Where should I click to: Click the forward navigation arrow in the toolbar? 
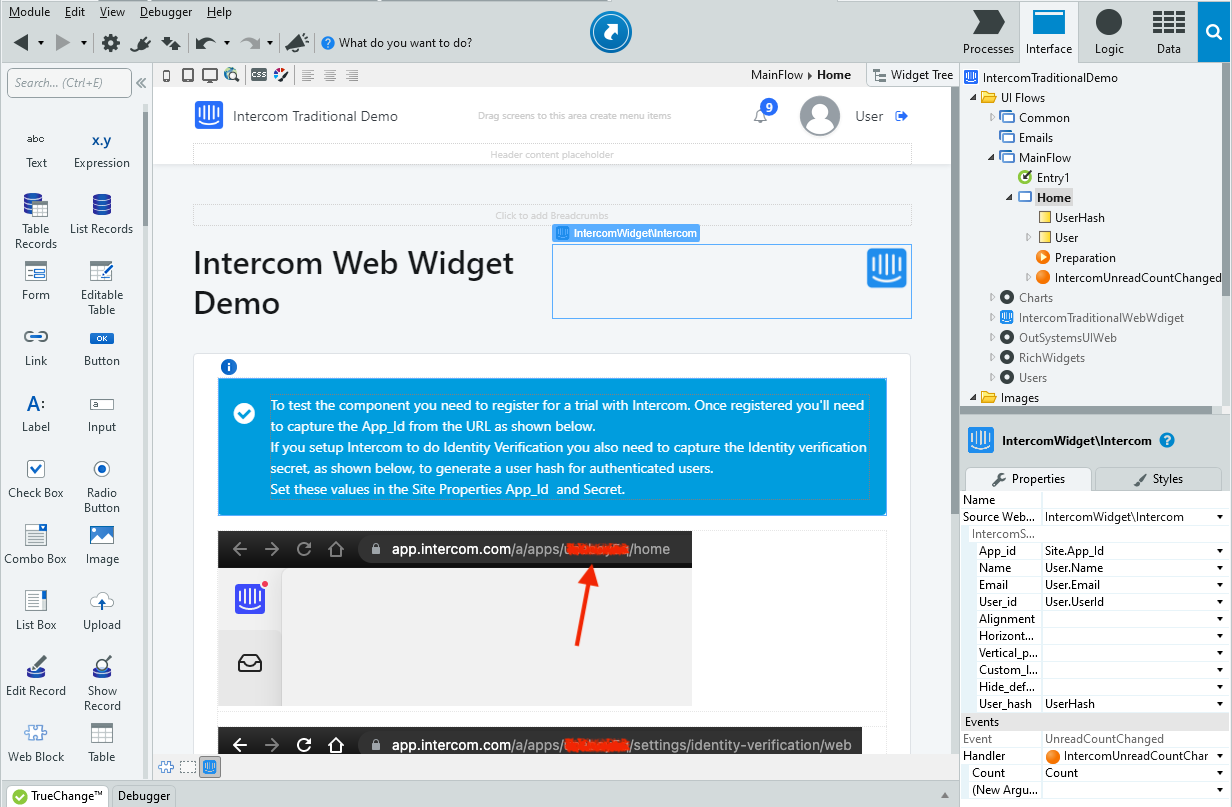click(x=63, y=43)
